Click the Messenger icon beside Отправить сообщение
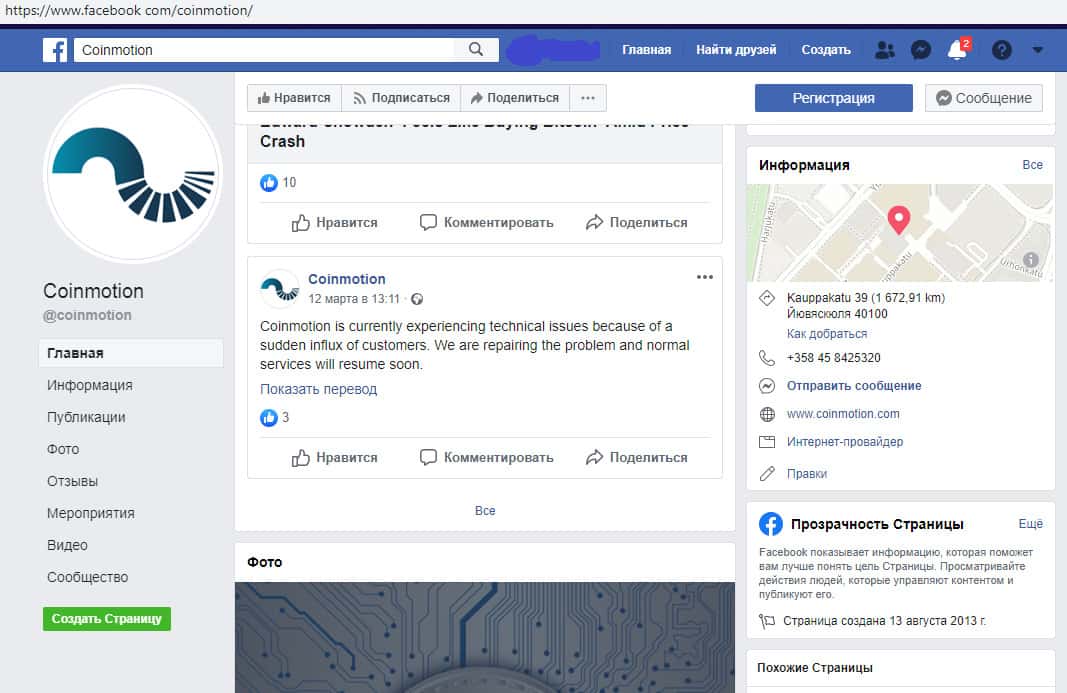Viewport: 1067px width, 693px height. (x=767, y=386)
